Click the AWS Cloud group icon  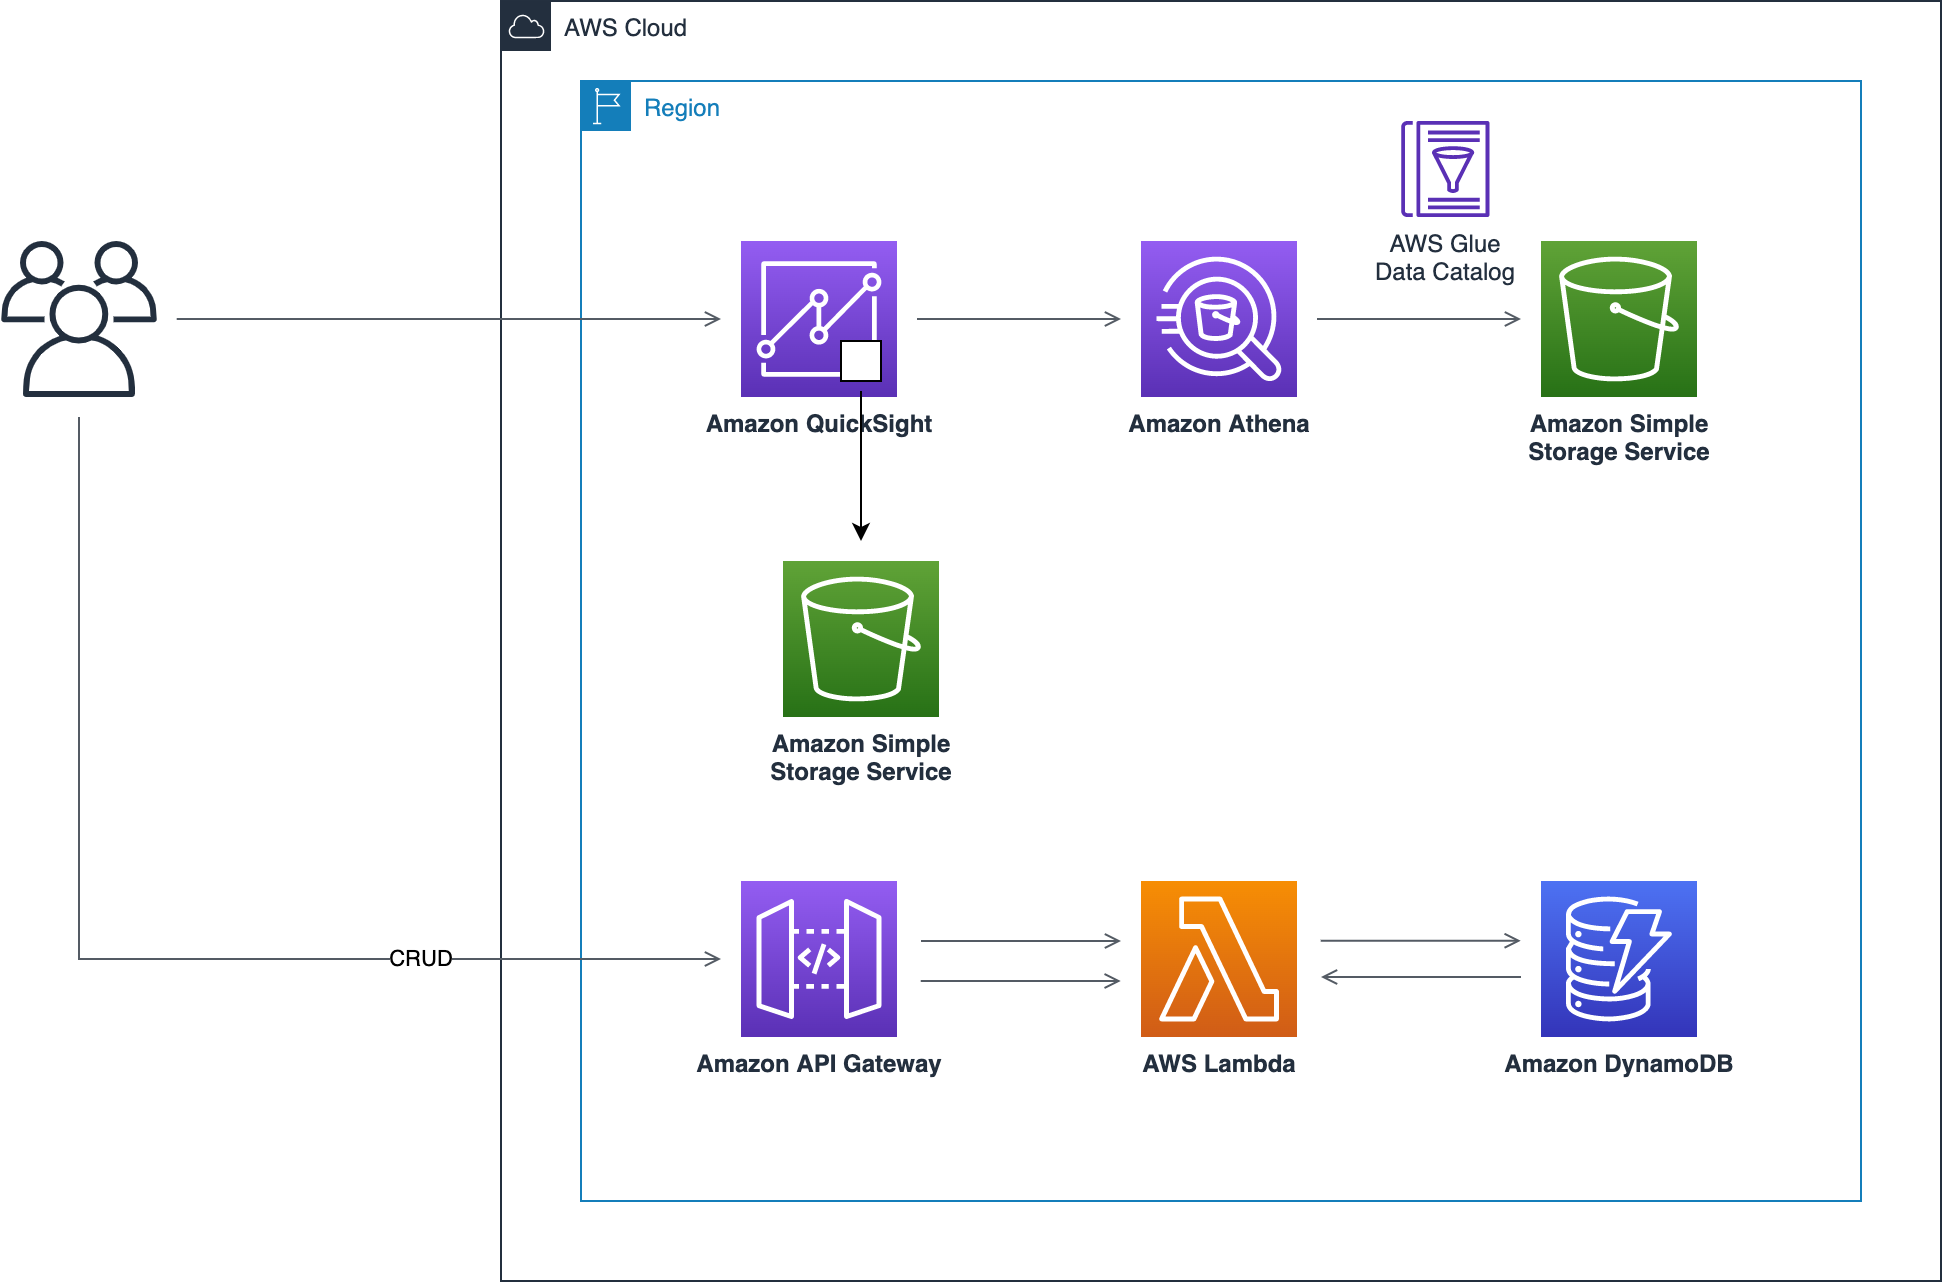(x=526, y=26)
